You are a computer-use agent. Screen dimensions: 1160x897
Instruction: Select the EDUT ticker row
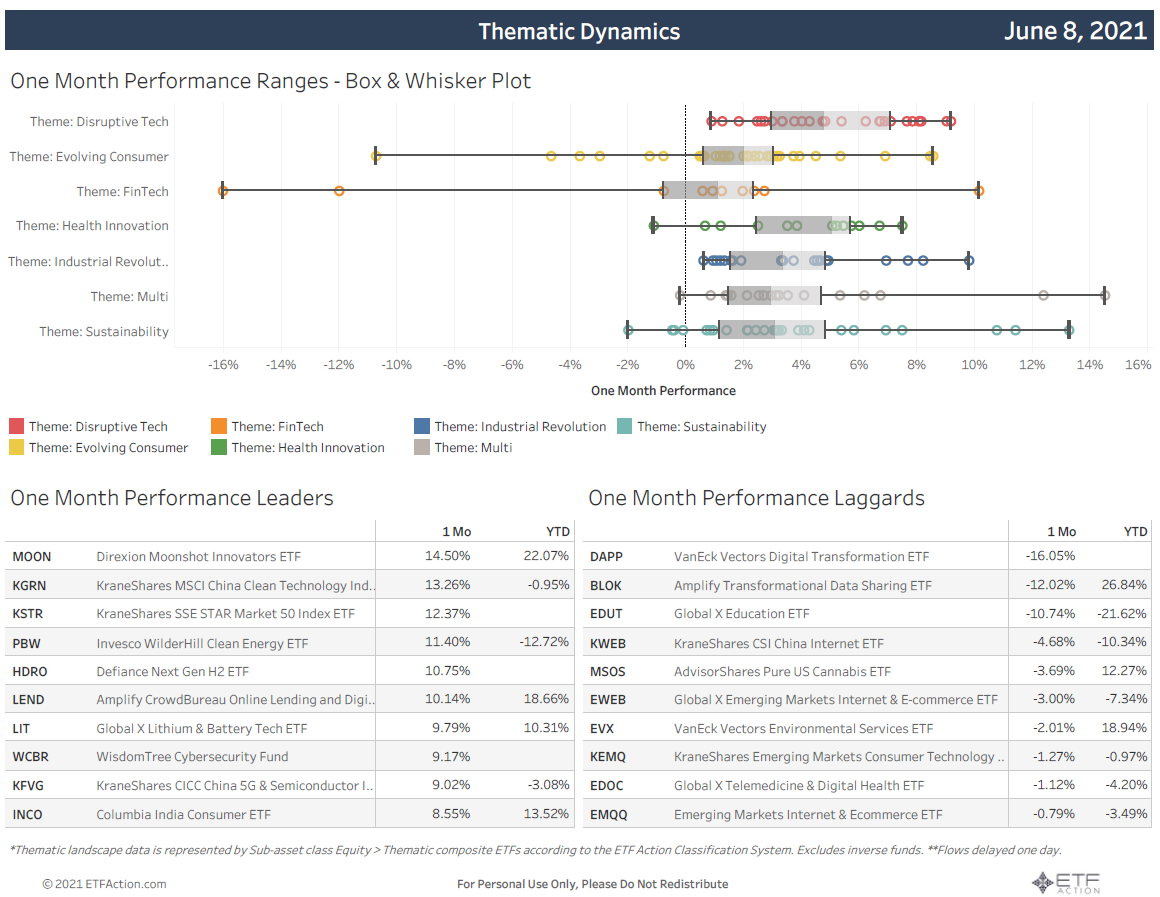(x=867, y=614)
